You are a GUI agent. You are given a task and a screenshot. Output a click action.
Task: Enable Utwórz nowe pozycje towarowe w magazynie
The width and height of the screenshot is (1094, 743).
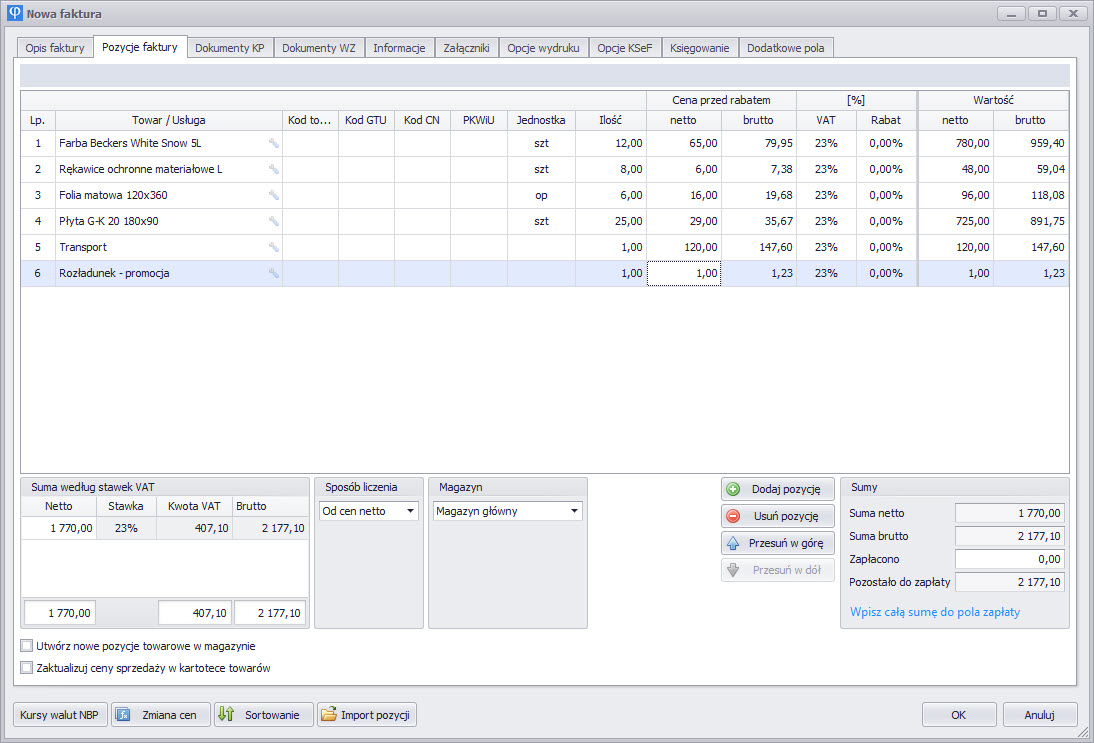27,646
